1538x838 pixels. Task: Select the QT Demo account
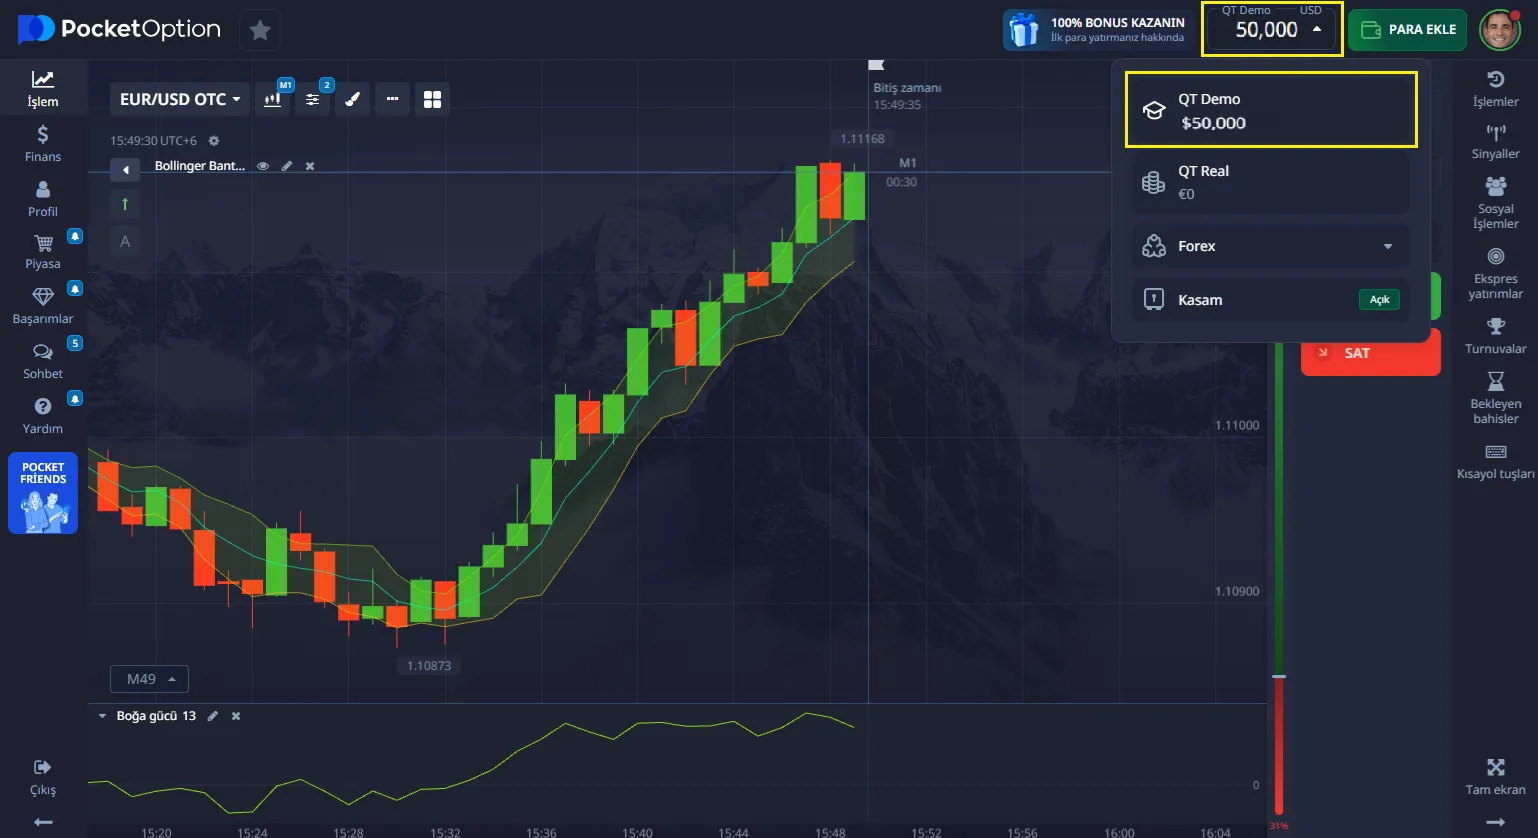(x=1270, y=111)
